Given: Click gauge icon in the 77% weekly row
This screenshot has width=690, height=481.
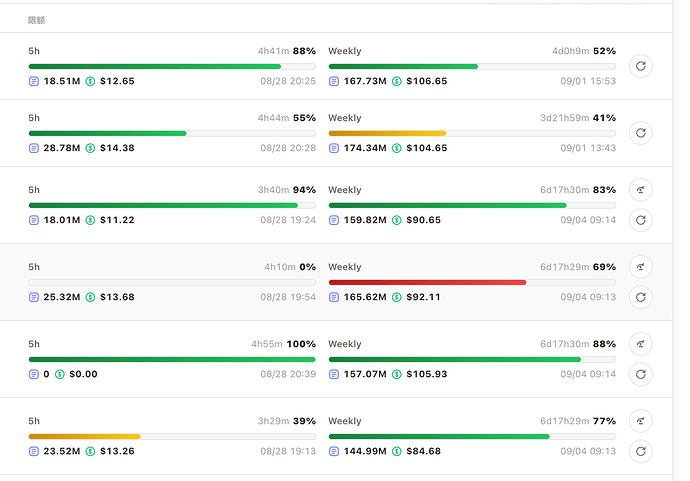Looking at the screenshot, I should 641,421.
